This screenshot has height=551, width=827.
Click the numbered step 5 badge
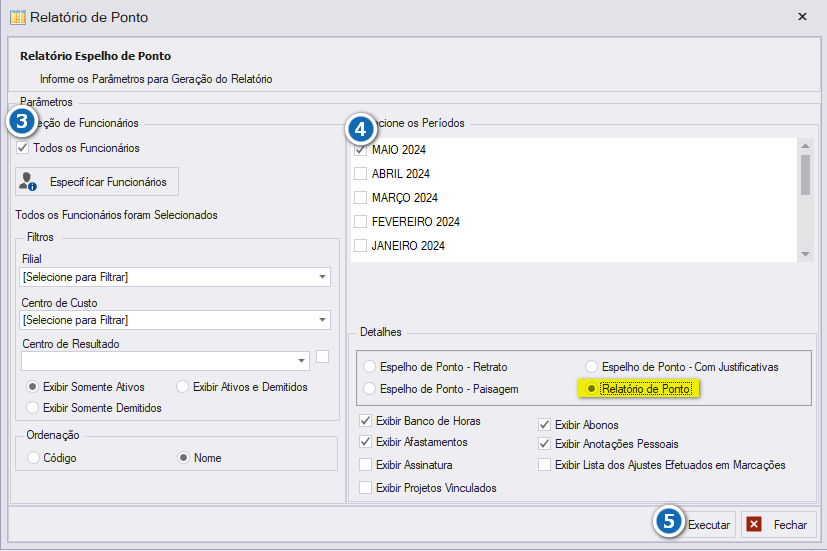tap(669, 521)
